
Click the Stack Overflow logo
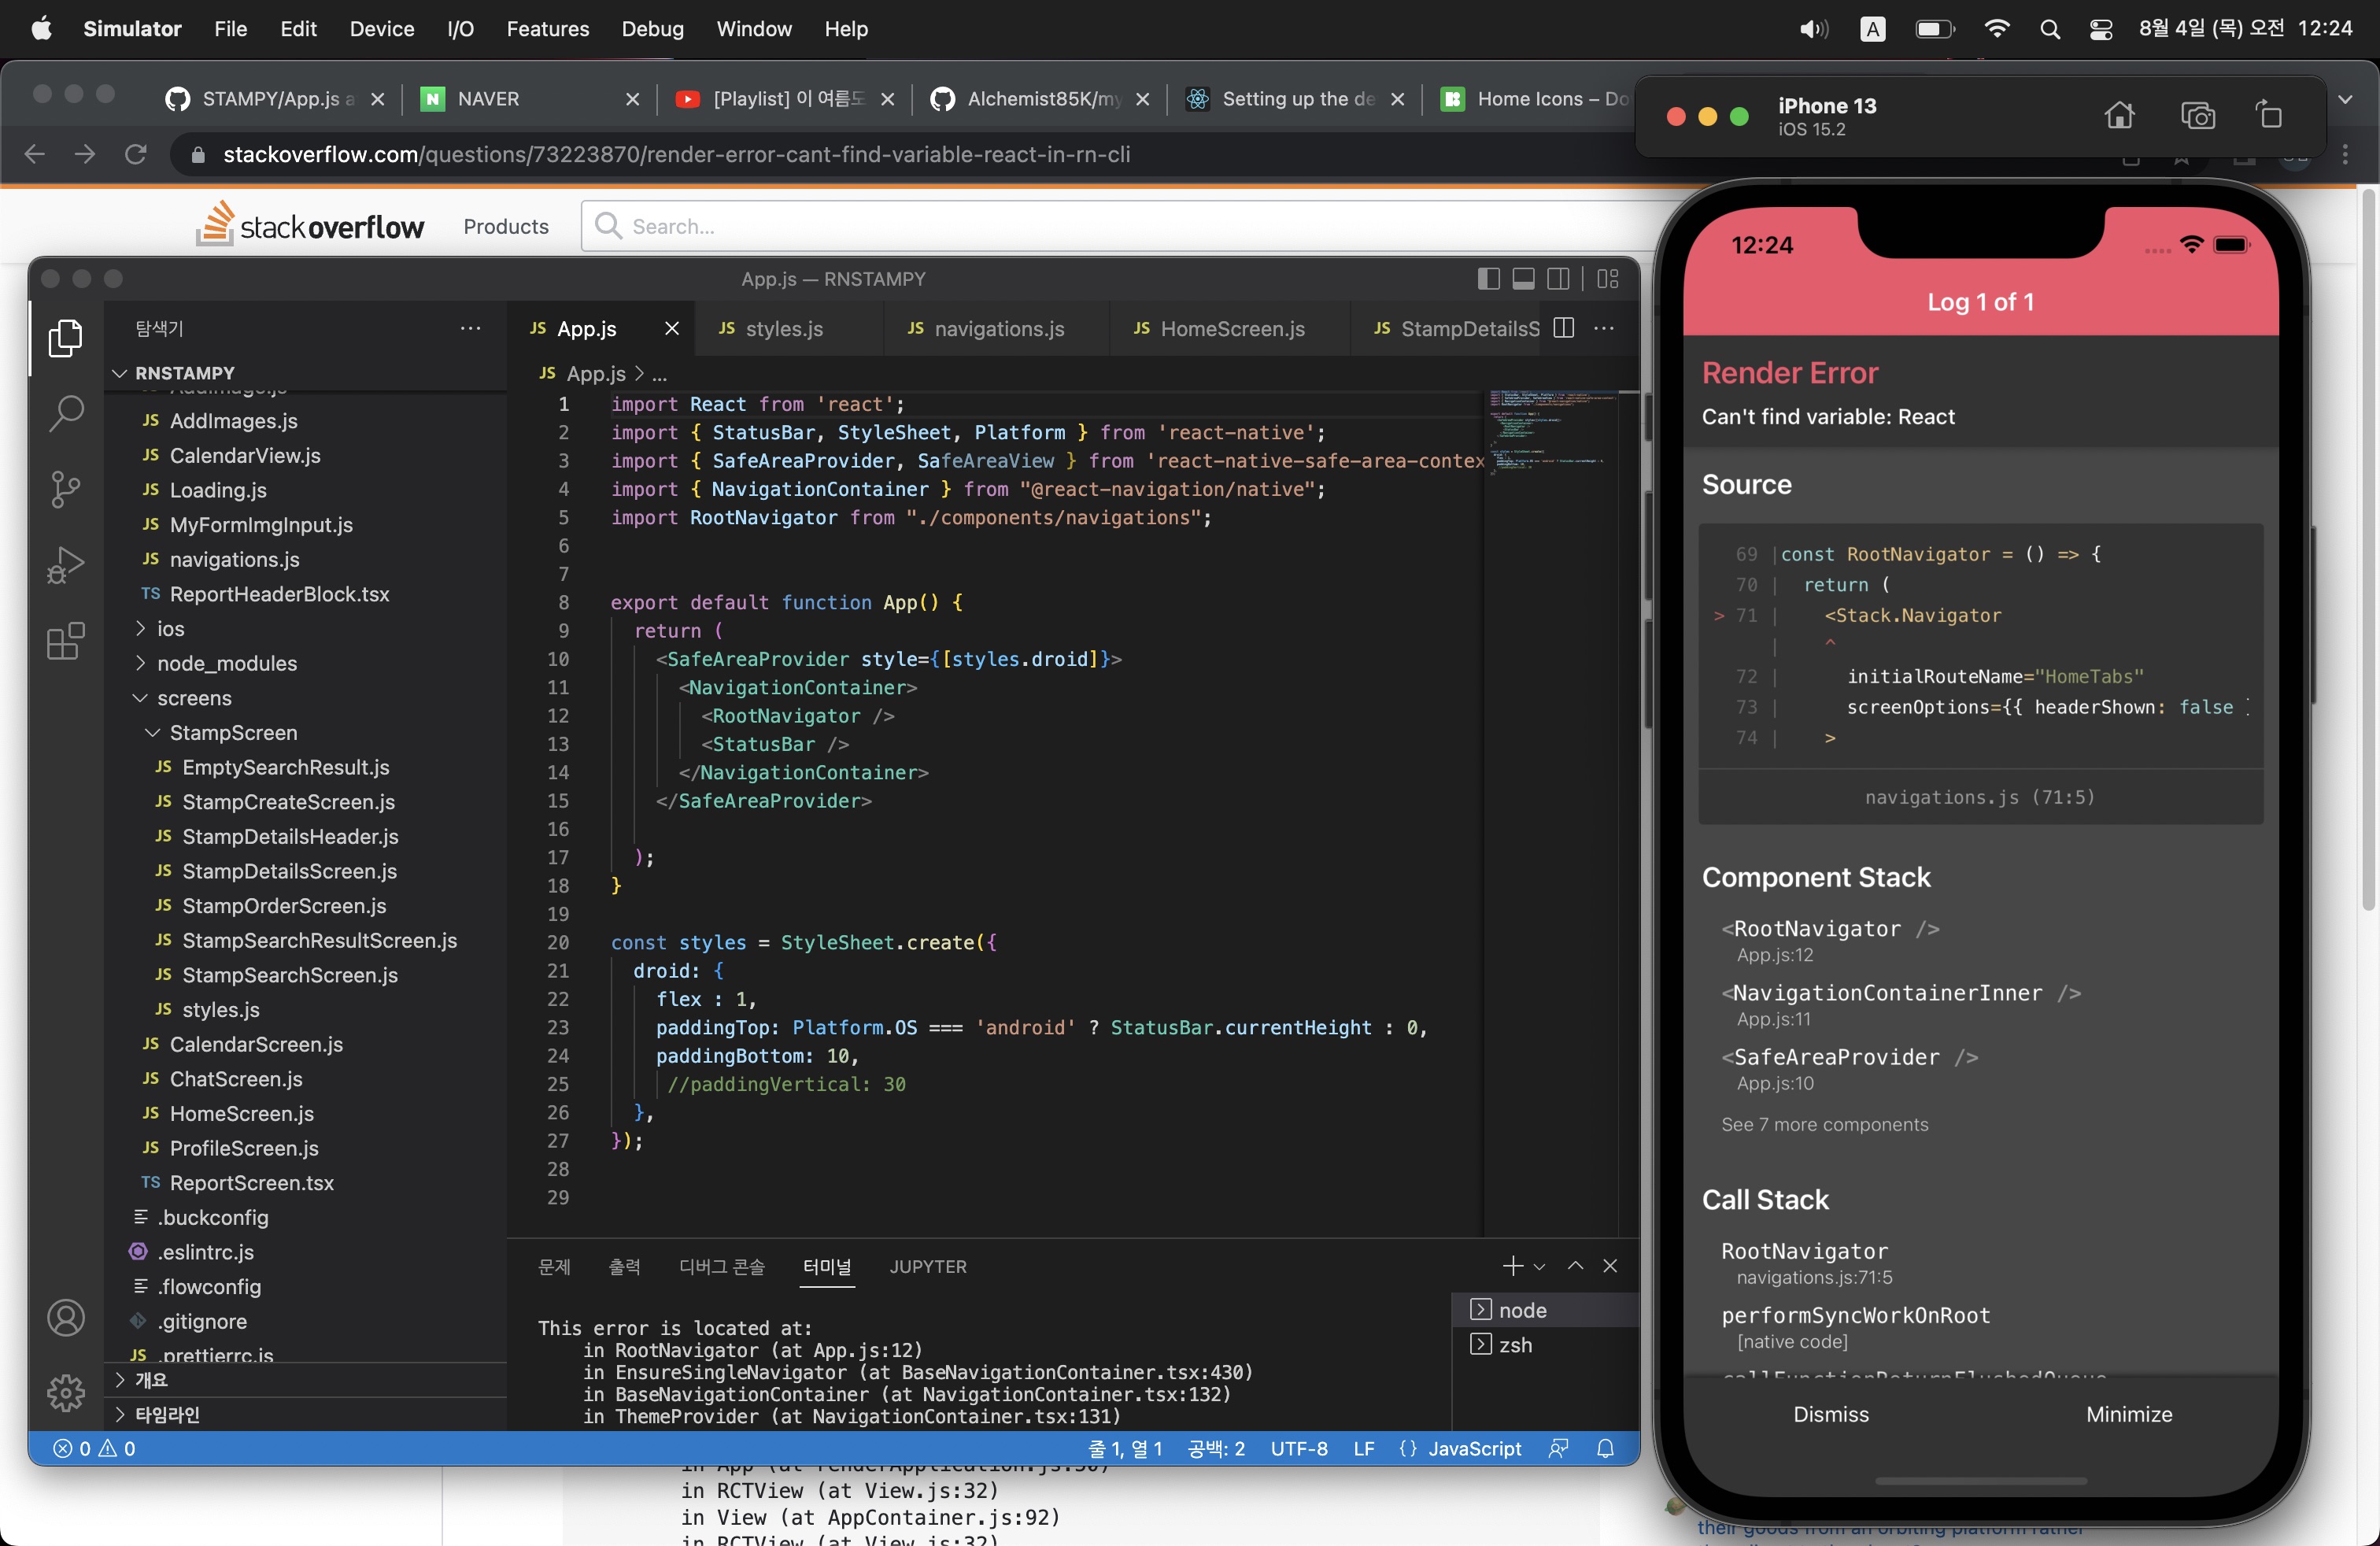tap(310, 224)
